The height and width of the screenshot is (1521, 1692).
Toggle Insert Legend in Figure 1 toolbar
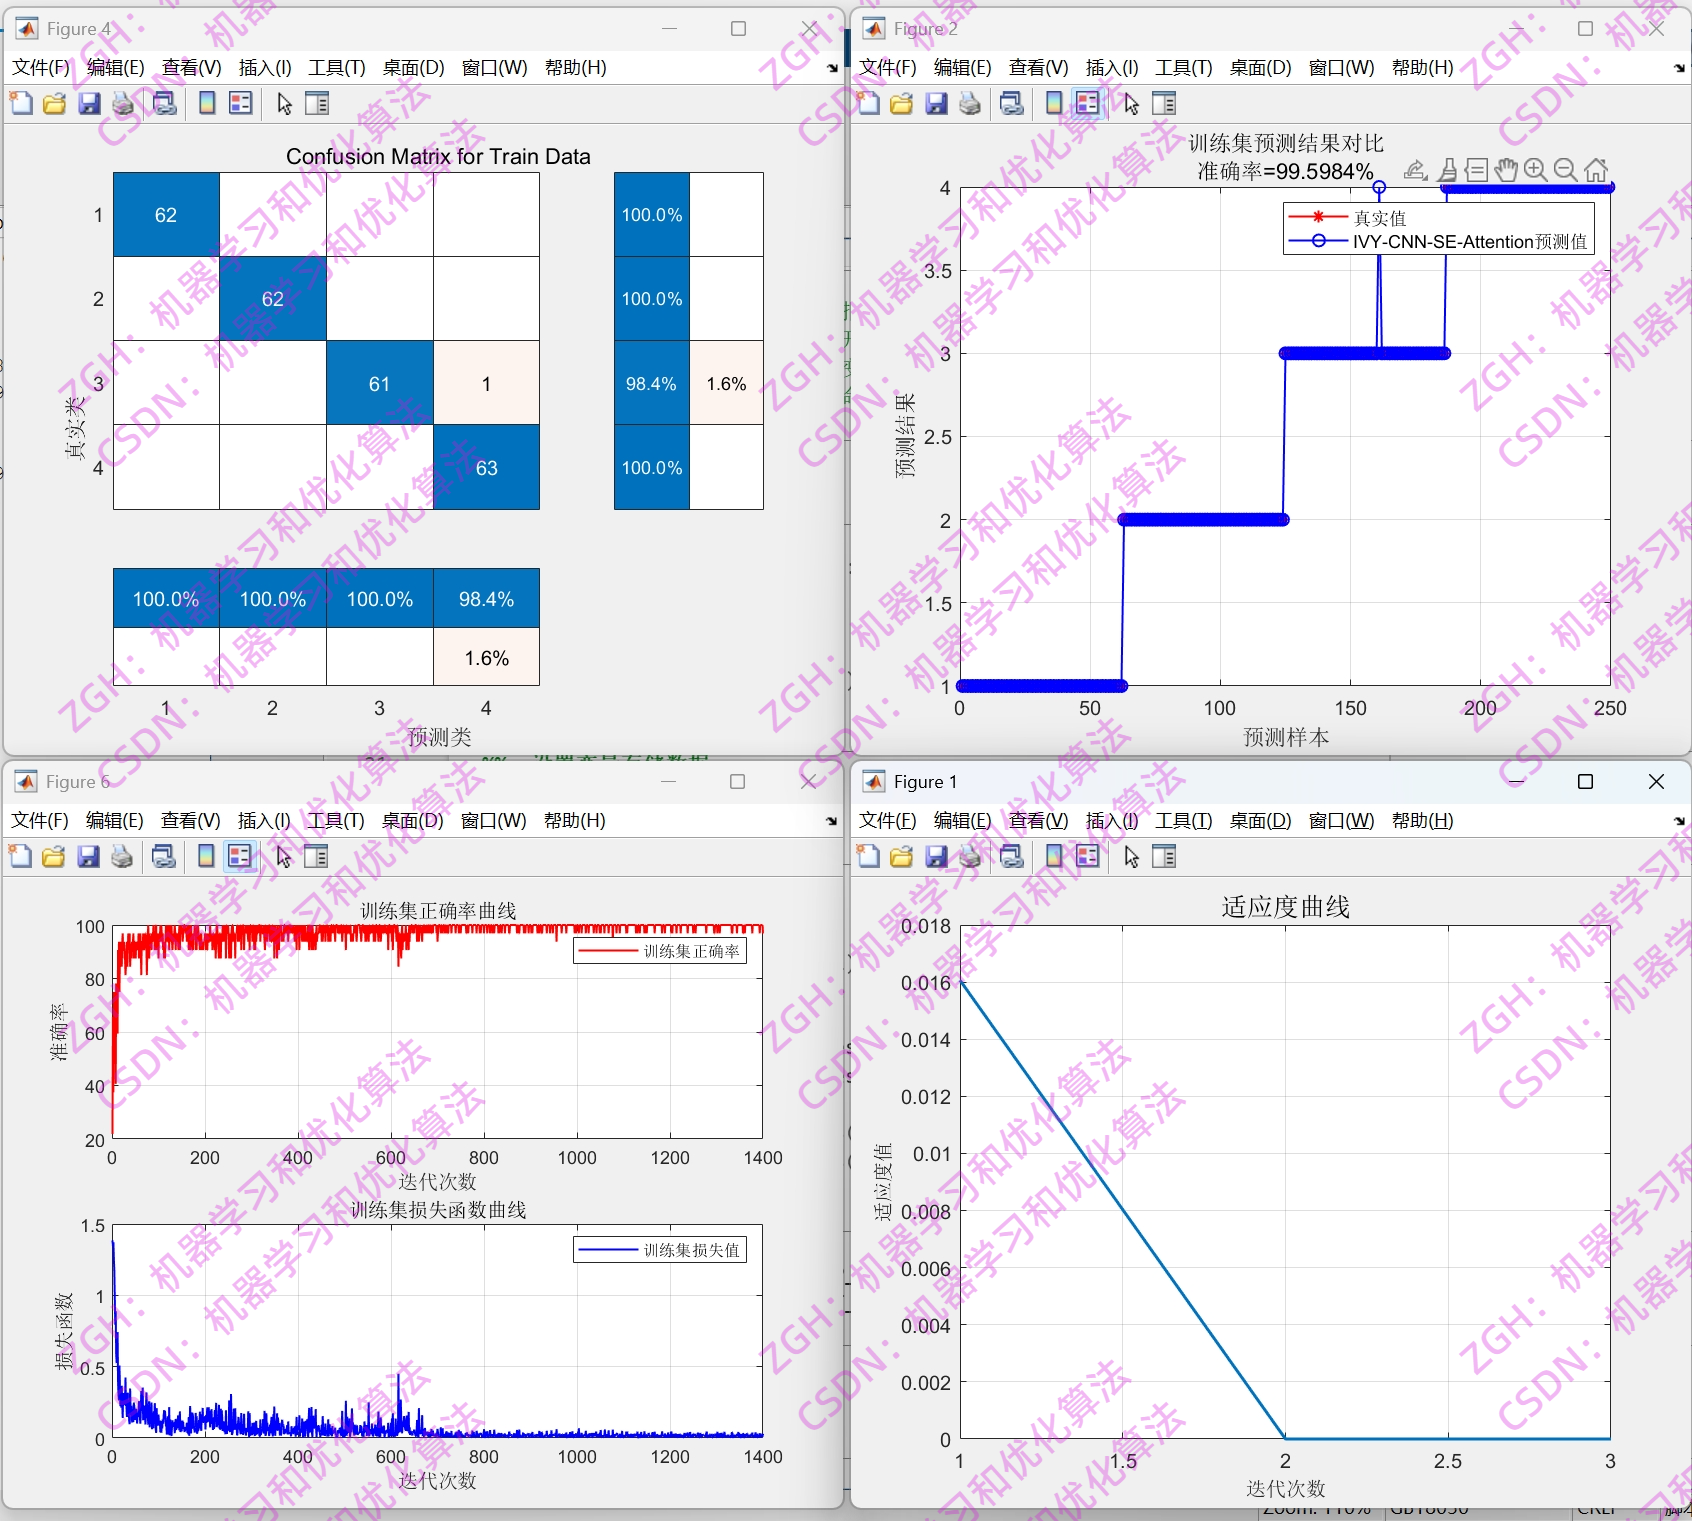(1088, 856)
